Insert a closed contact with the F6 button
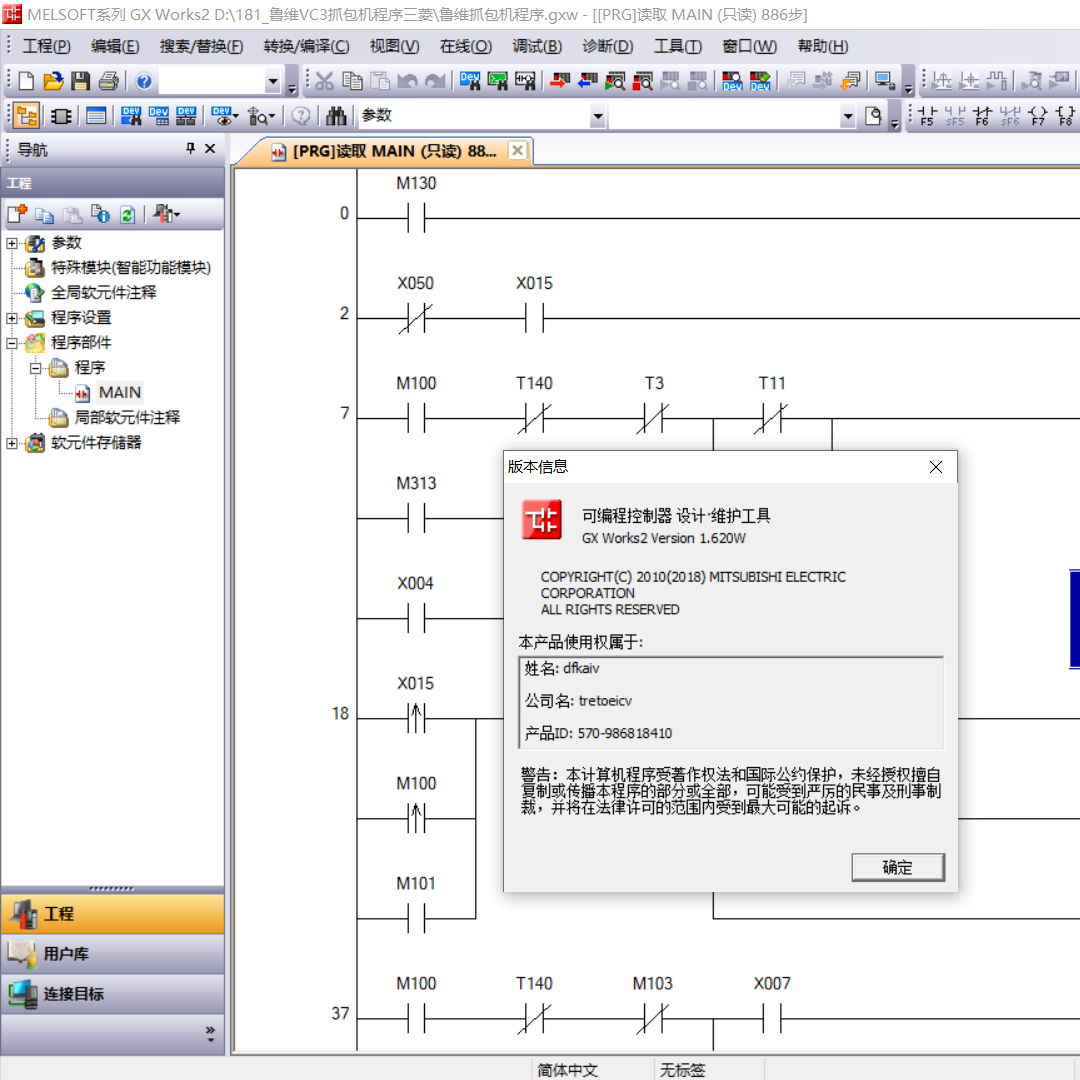 982,116
